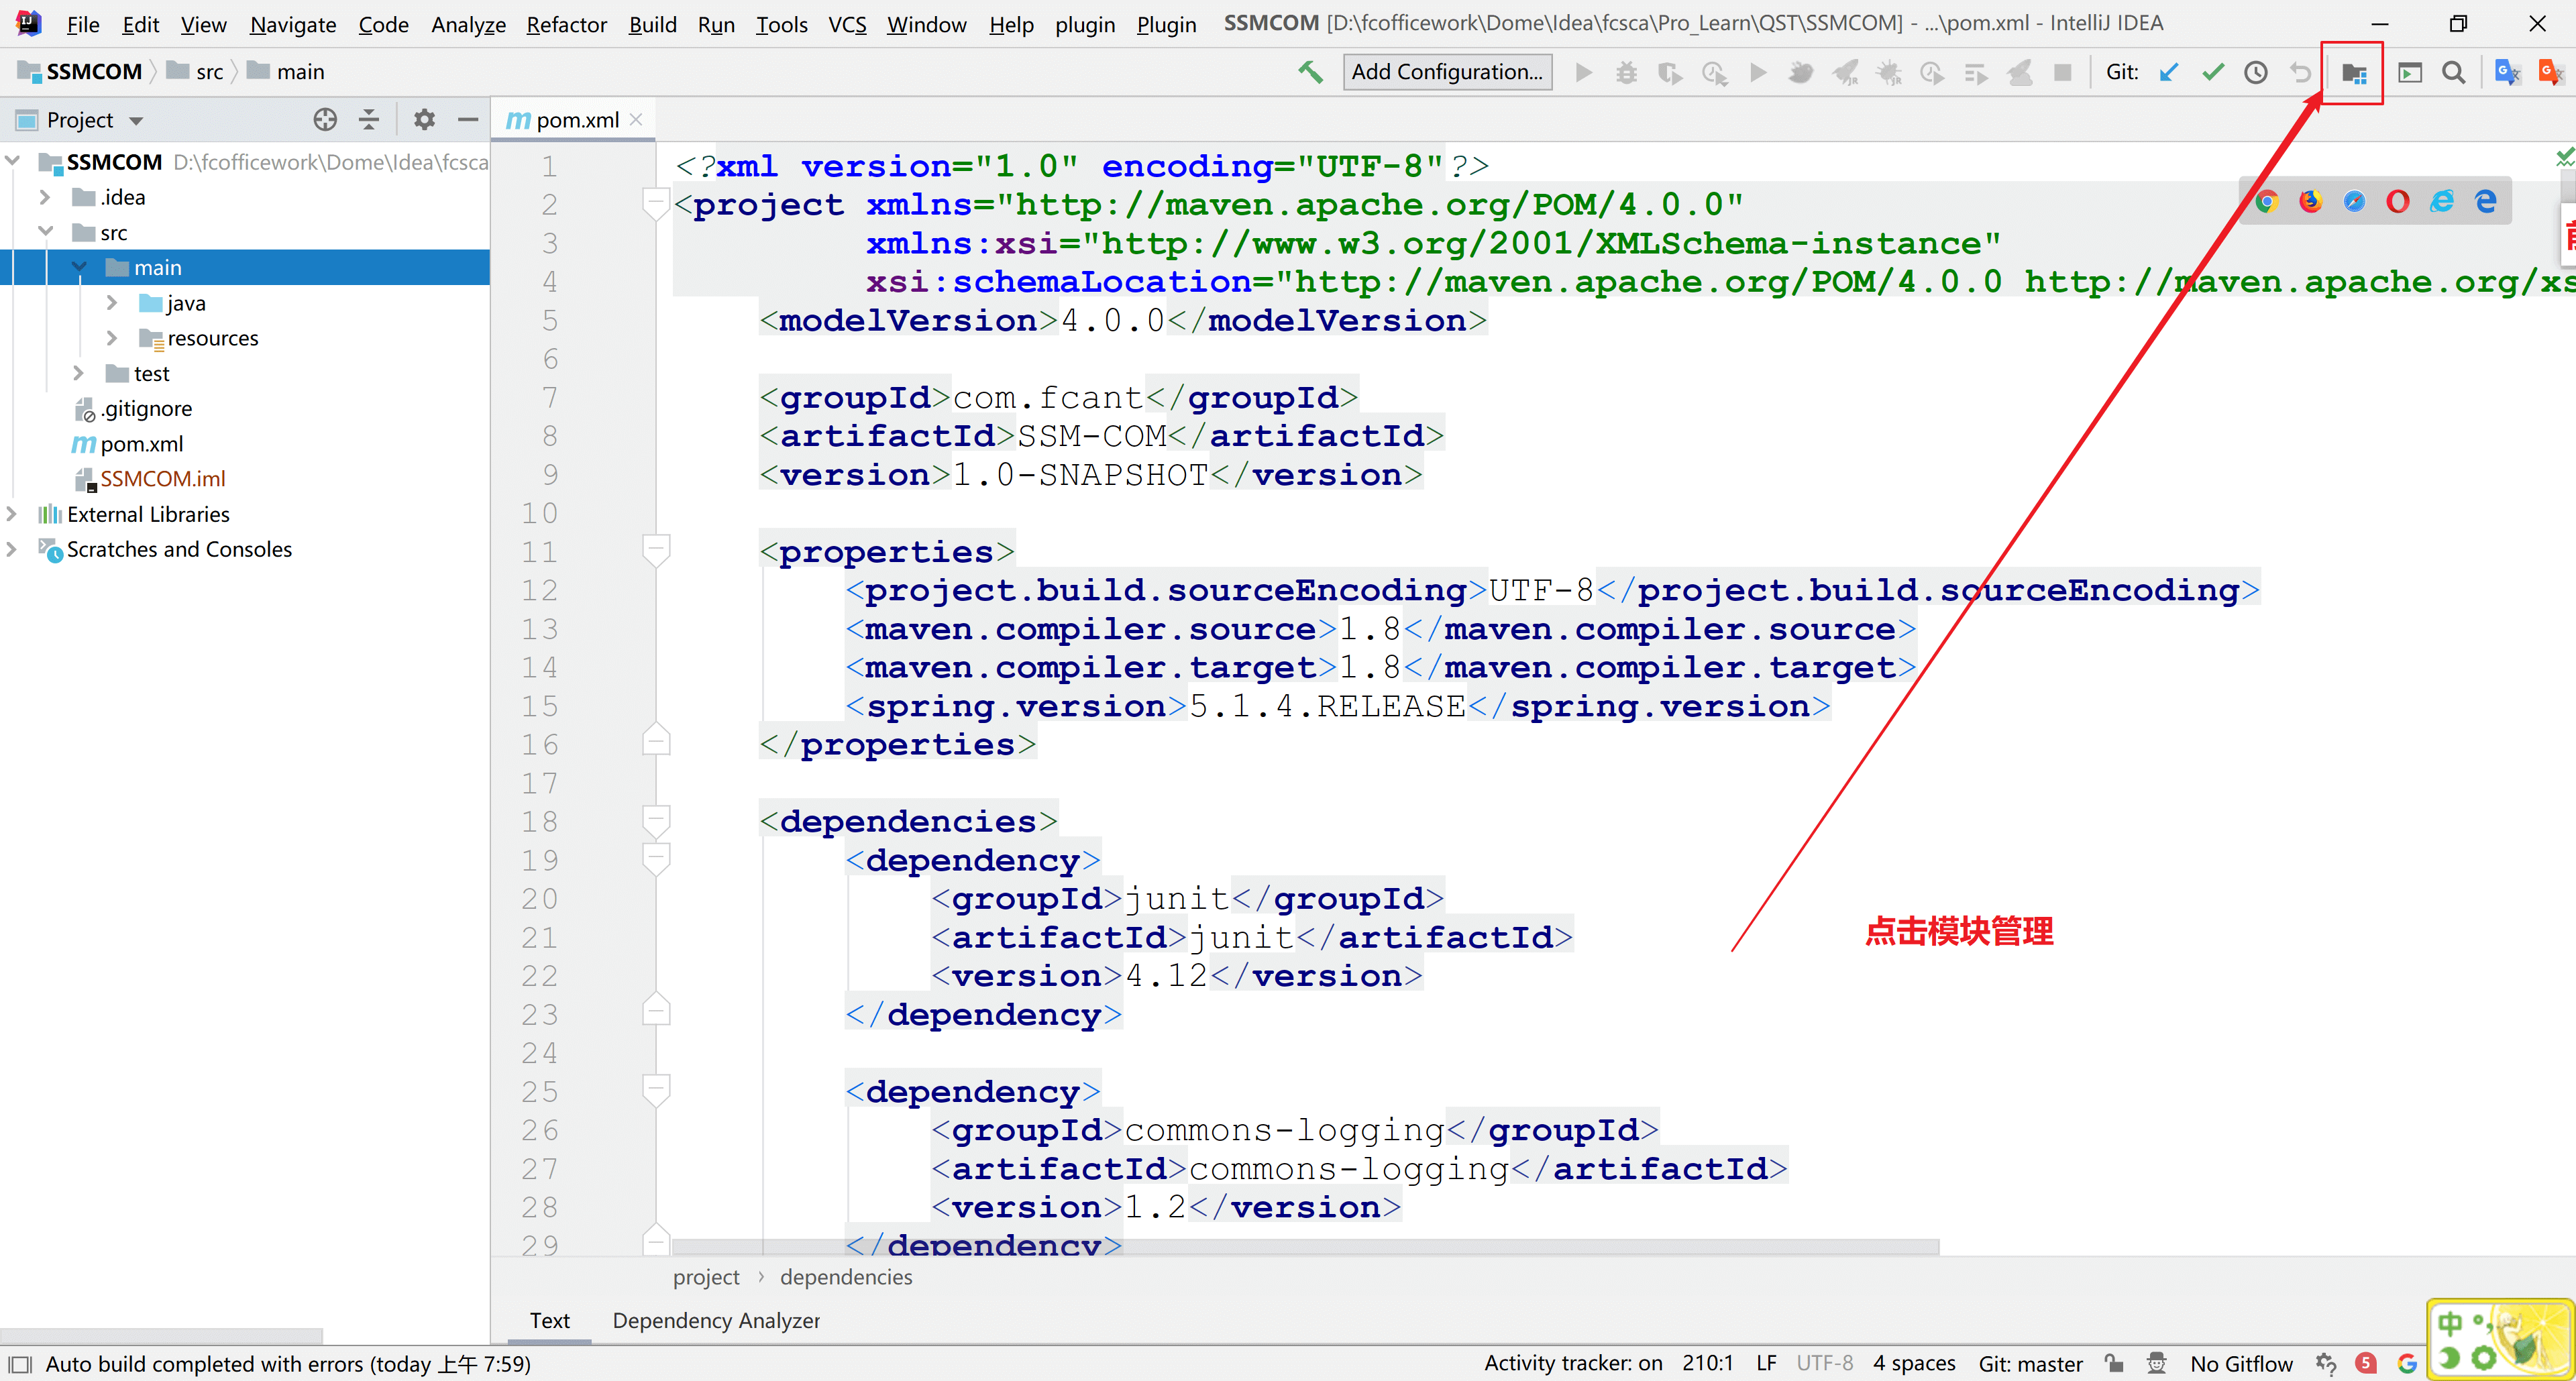Screen dimensions: 2576x1381
Task: Open Project panel settings gear
Action: (x=424, y=120)
